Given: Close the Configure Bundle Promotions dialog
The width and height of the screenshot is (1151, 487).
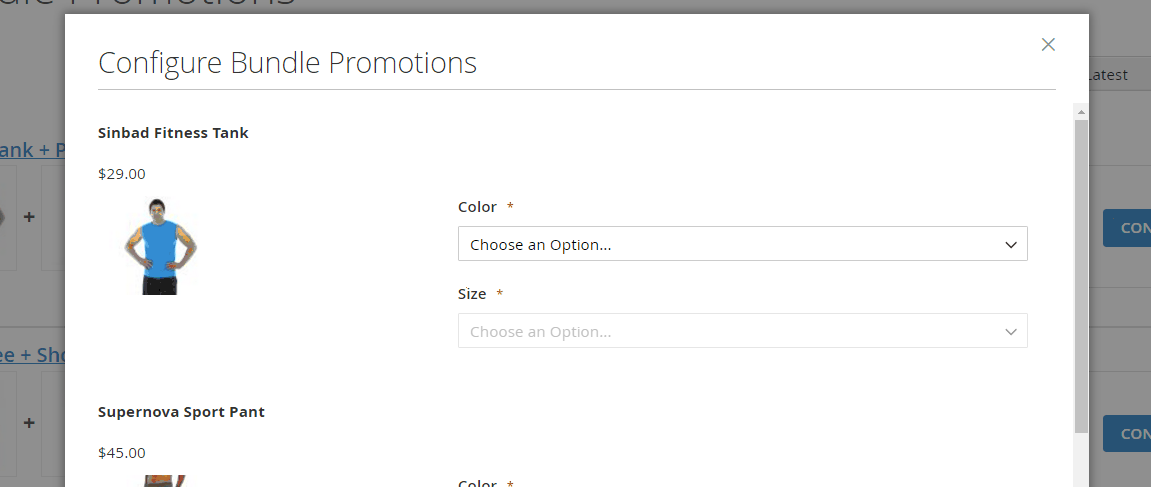Looking at the screenshot, I should 1047,44.
